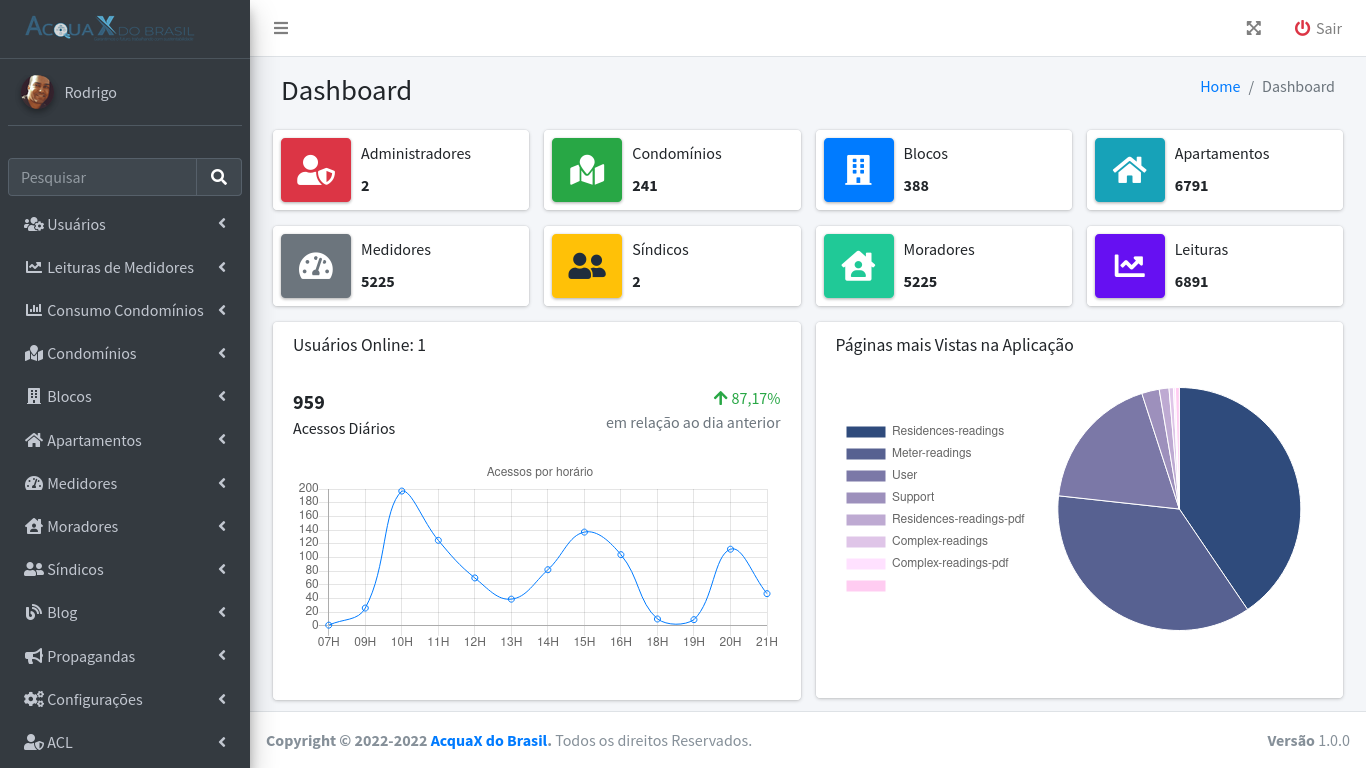
Task: Click the Support color swatch in legend
Action: (x=865, y=497)
